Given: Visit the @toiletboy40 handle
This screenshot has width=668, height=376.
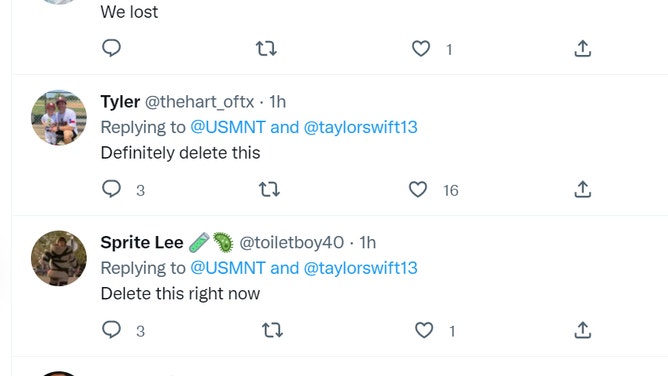Looking at the screenshot, I should [x=291, y=242].
